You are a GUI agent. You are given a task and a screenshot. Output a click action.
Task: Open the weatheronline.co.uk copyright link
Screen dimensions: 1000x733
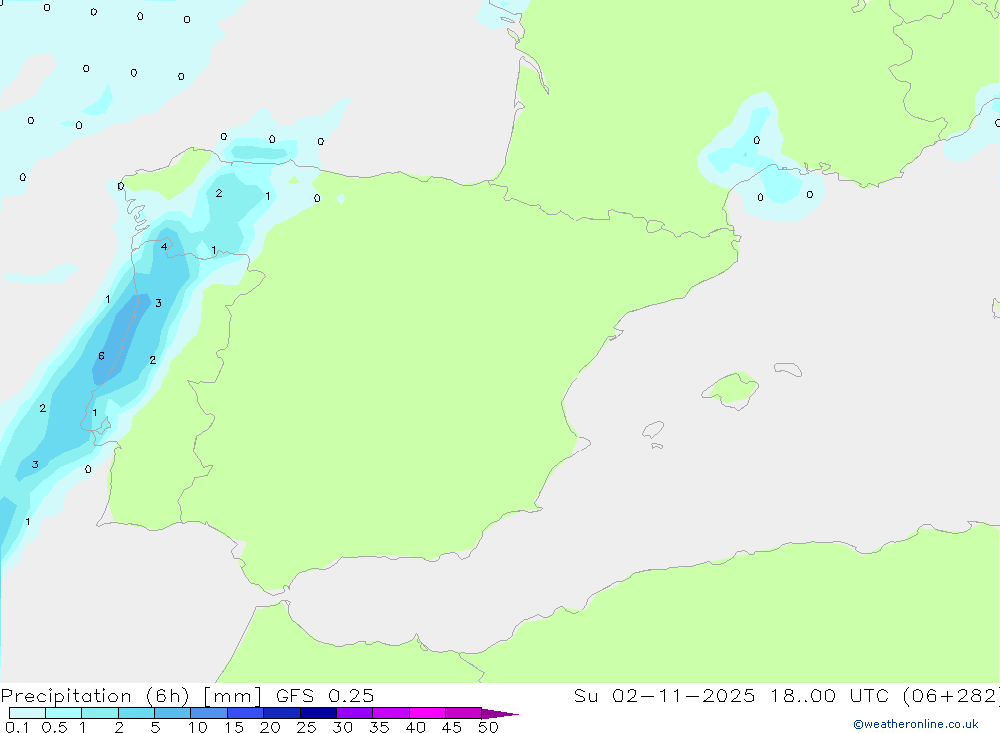[x=916, y=724]
